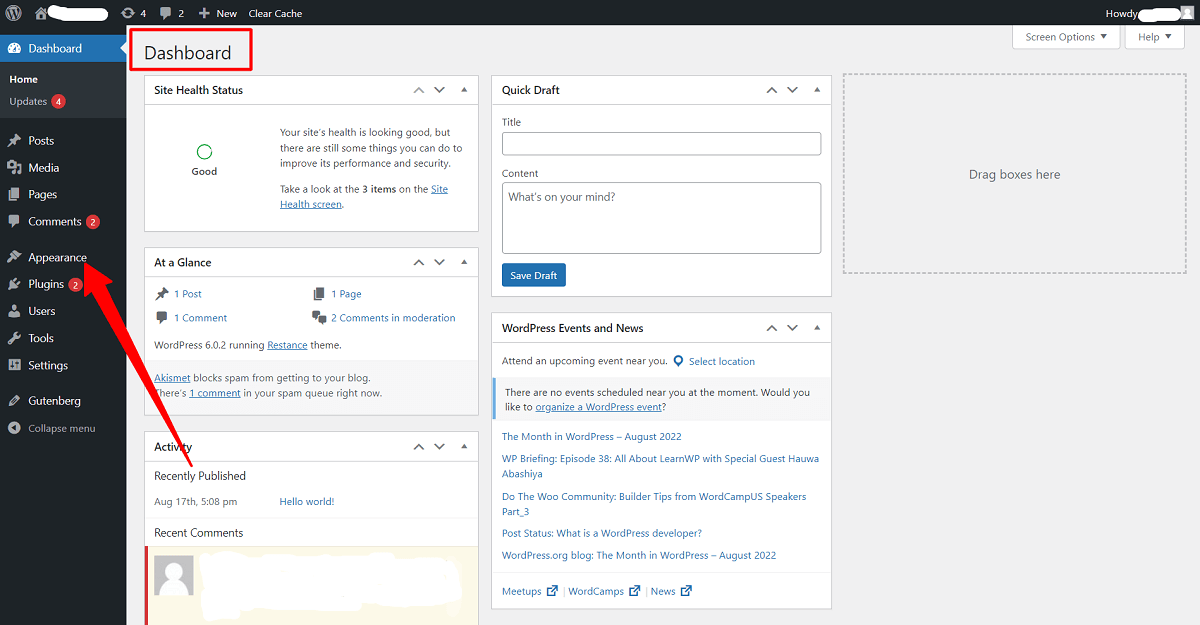This screenshot has width=1200, height=625.
Task: Open comments via the toolbar speech bubble
Action: click(166, 13)
